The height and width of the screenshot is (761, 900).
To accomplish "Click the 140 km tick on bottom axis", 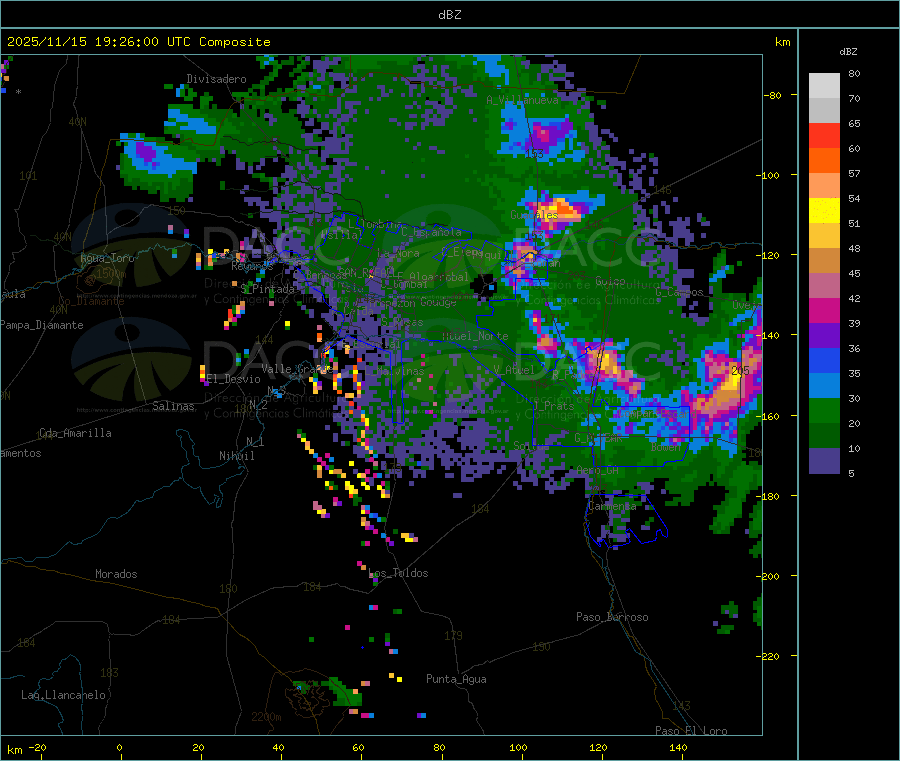I will point(678,747).
